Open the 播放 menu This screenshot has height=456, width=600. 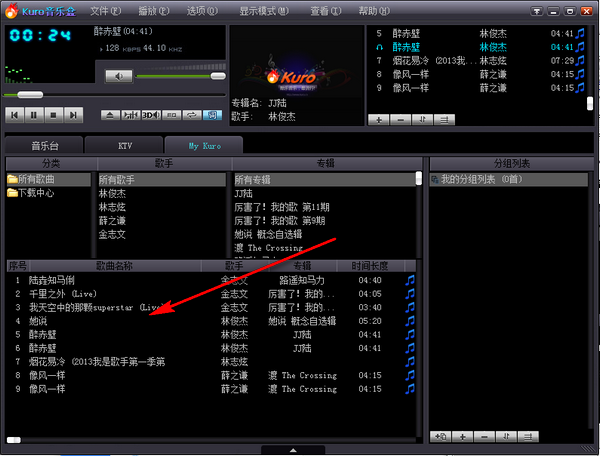[154, 11]
